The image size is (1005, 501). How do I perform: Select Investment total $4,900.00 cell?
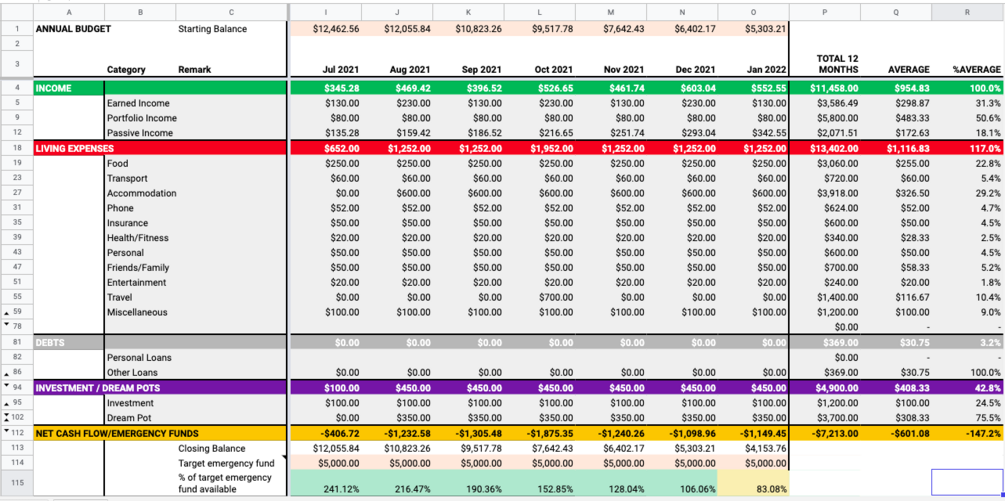coord(825,388)
